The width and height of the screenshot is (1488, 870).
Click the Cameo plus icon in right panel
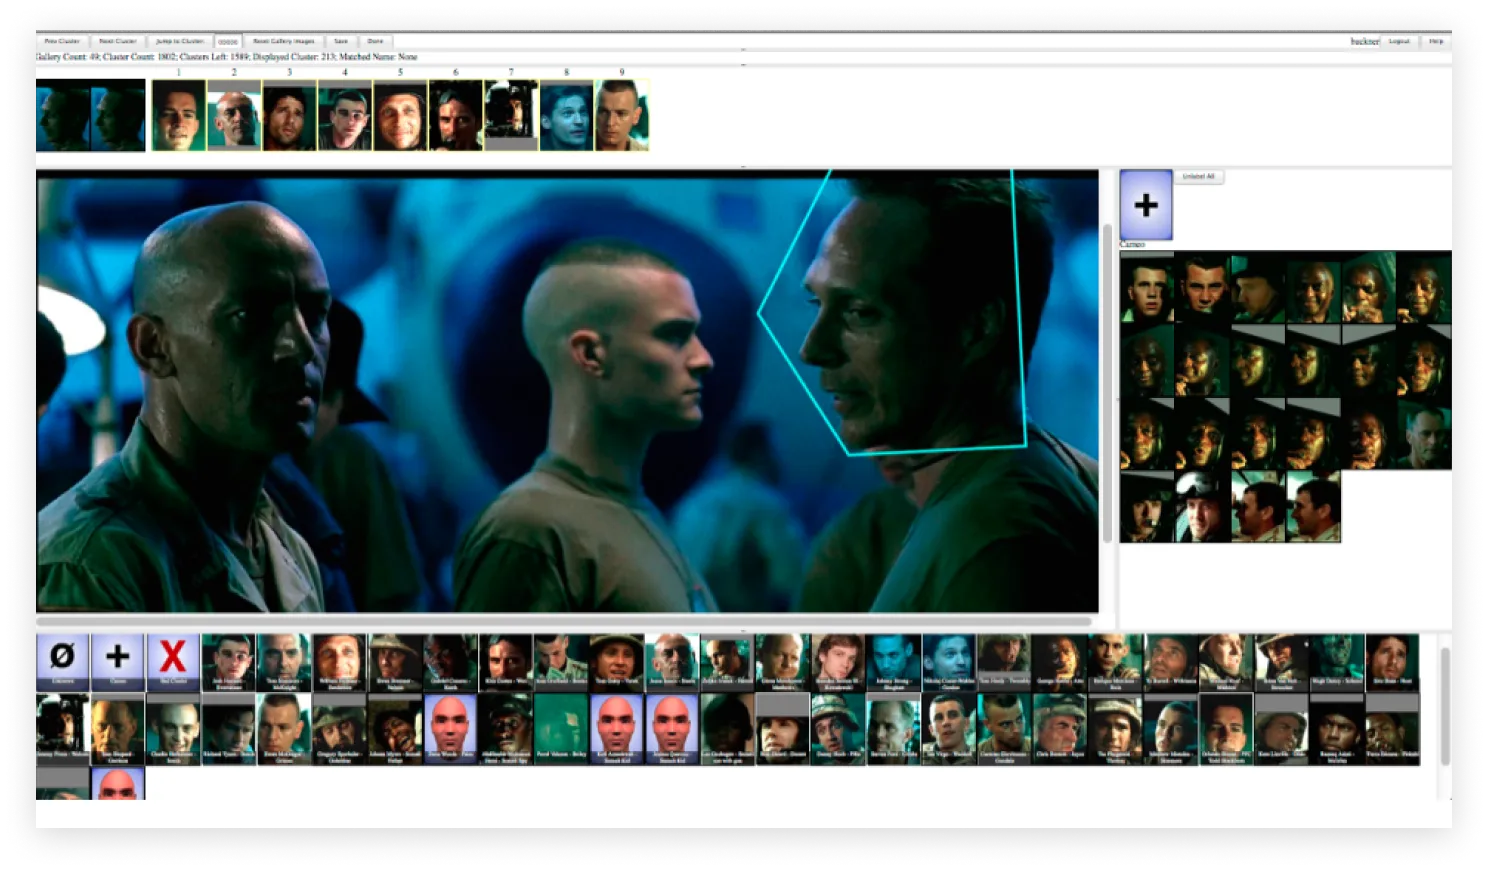[1146, 205]
